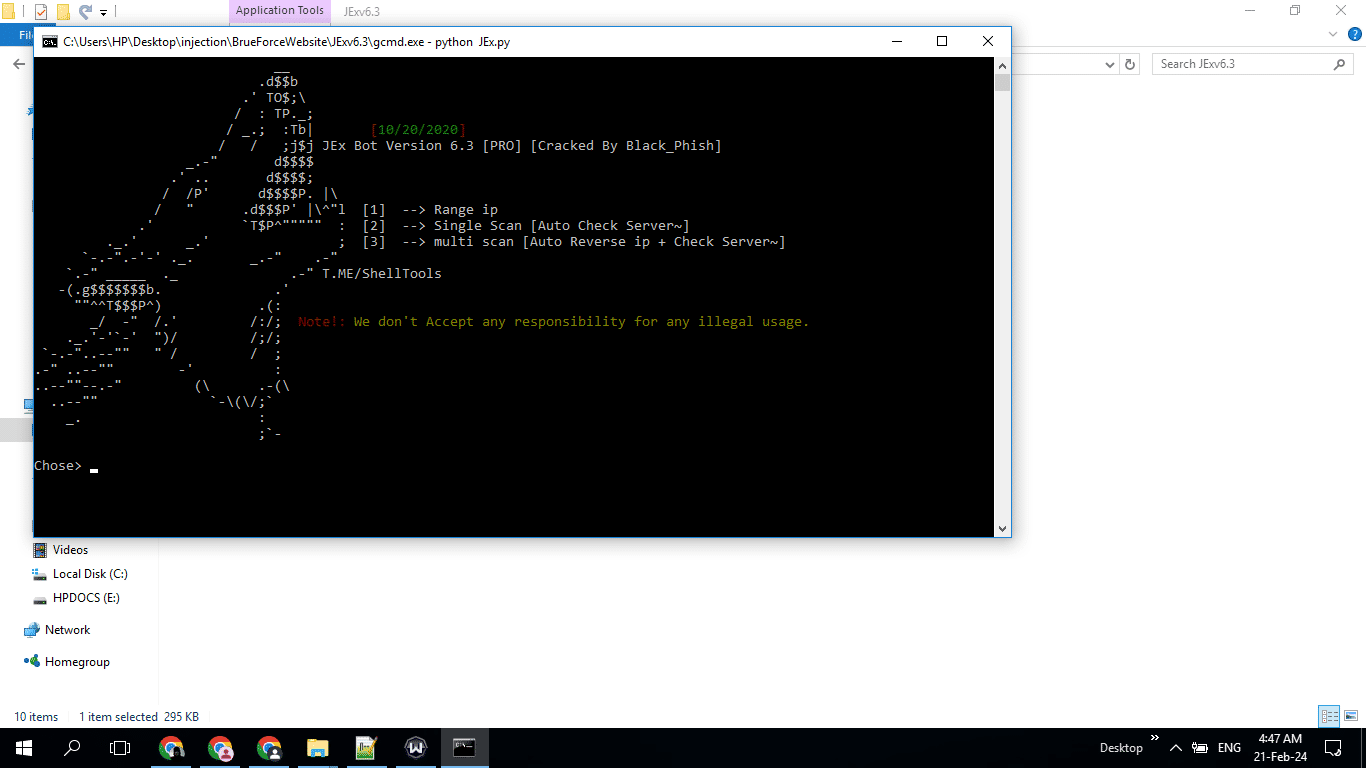Click the magnifier in the Search JExv6.3 box
This screenshot has height=768, width=1366.
pos(1340,63)
